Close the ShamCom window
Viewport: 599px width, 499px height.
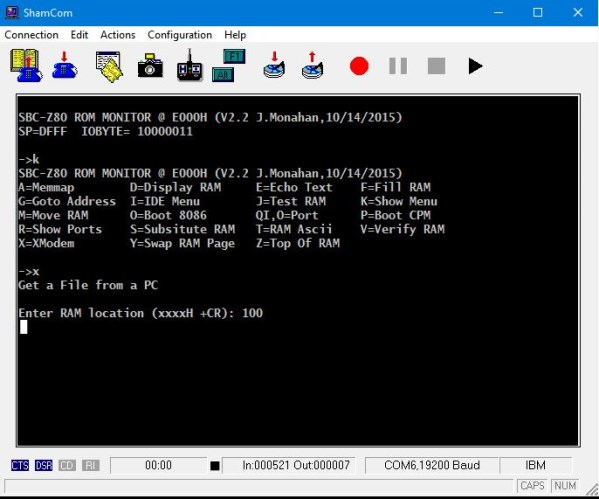(578, 13)
